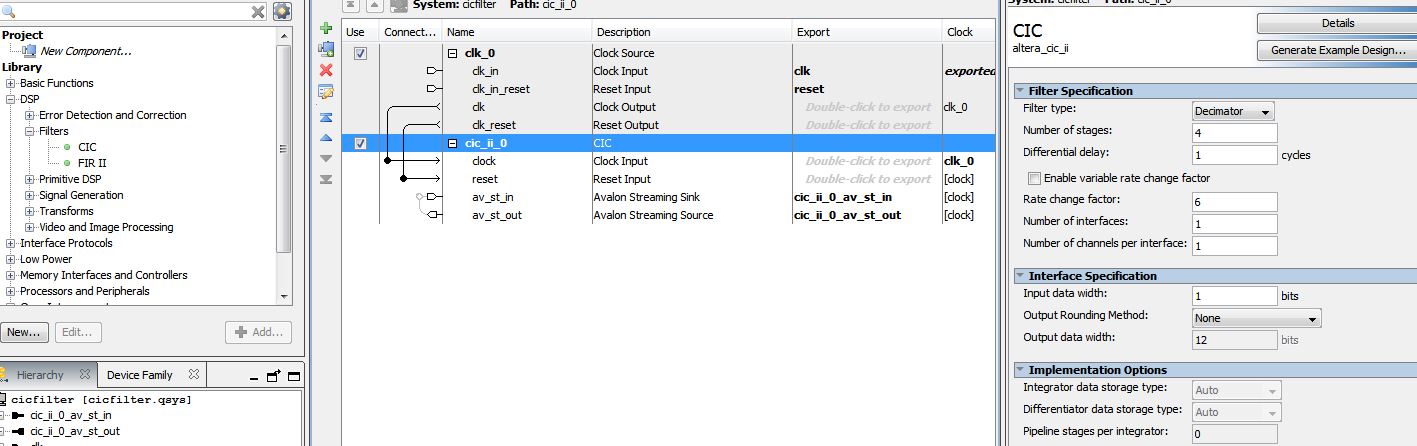1417x446 pixels.
Task: Uncheck the Use checkbox for clk_0
Action: (360, 54)
